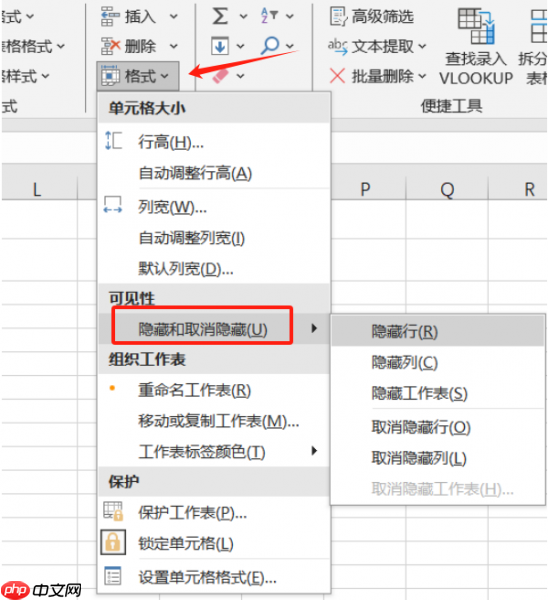Select 重命名工作表(R) menu item
Viewport: 548px width, 600px height.
[x=214, y=390]
